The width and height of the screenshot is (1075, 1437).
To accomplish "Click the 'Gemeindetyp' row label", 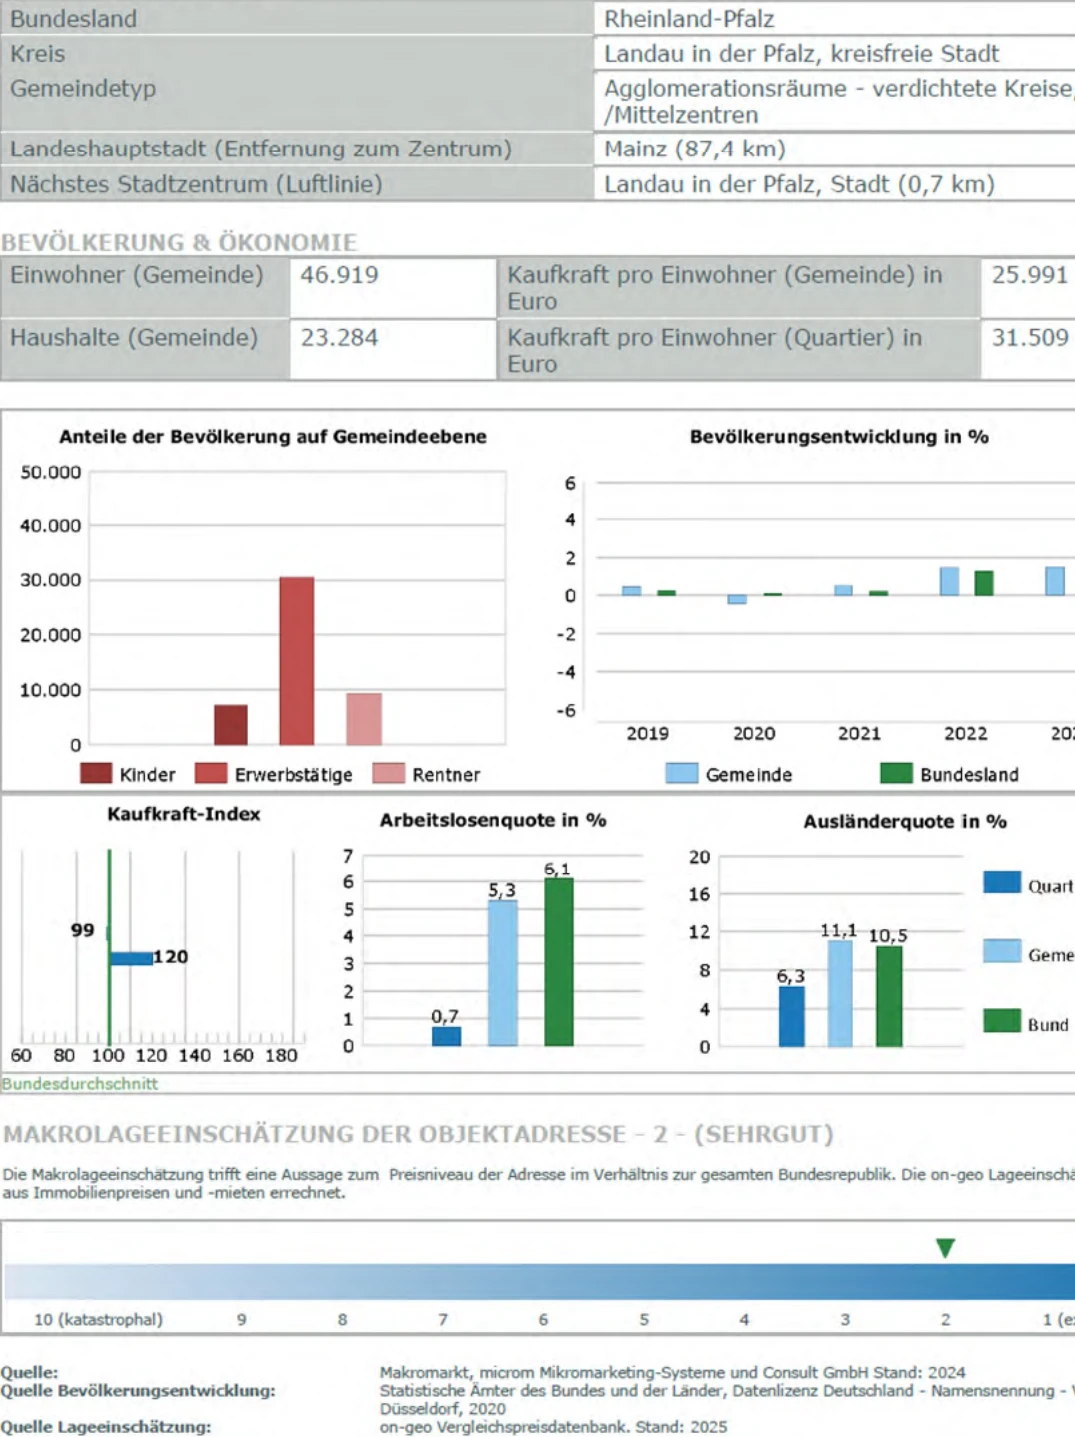I will pyautogui.click(x=83, y=89).
